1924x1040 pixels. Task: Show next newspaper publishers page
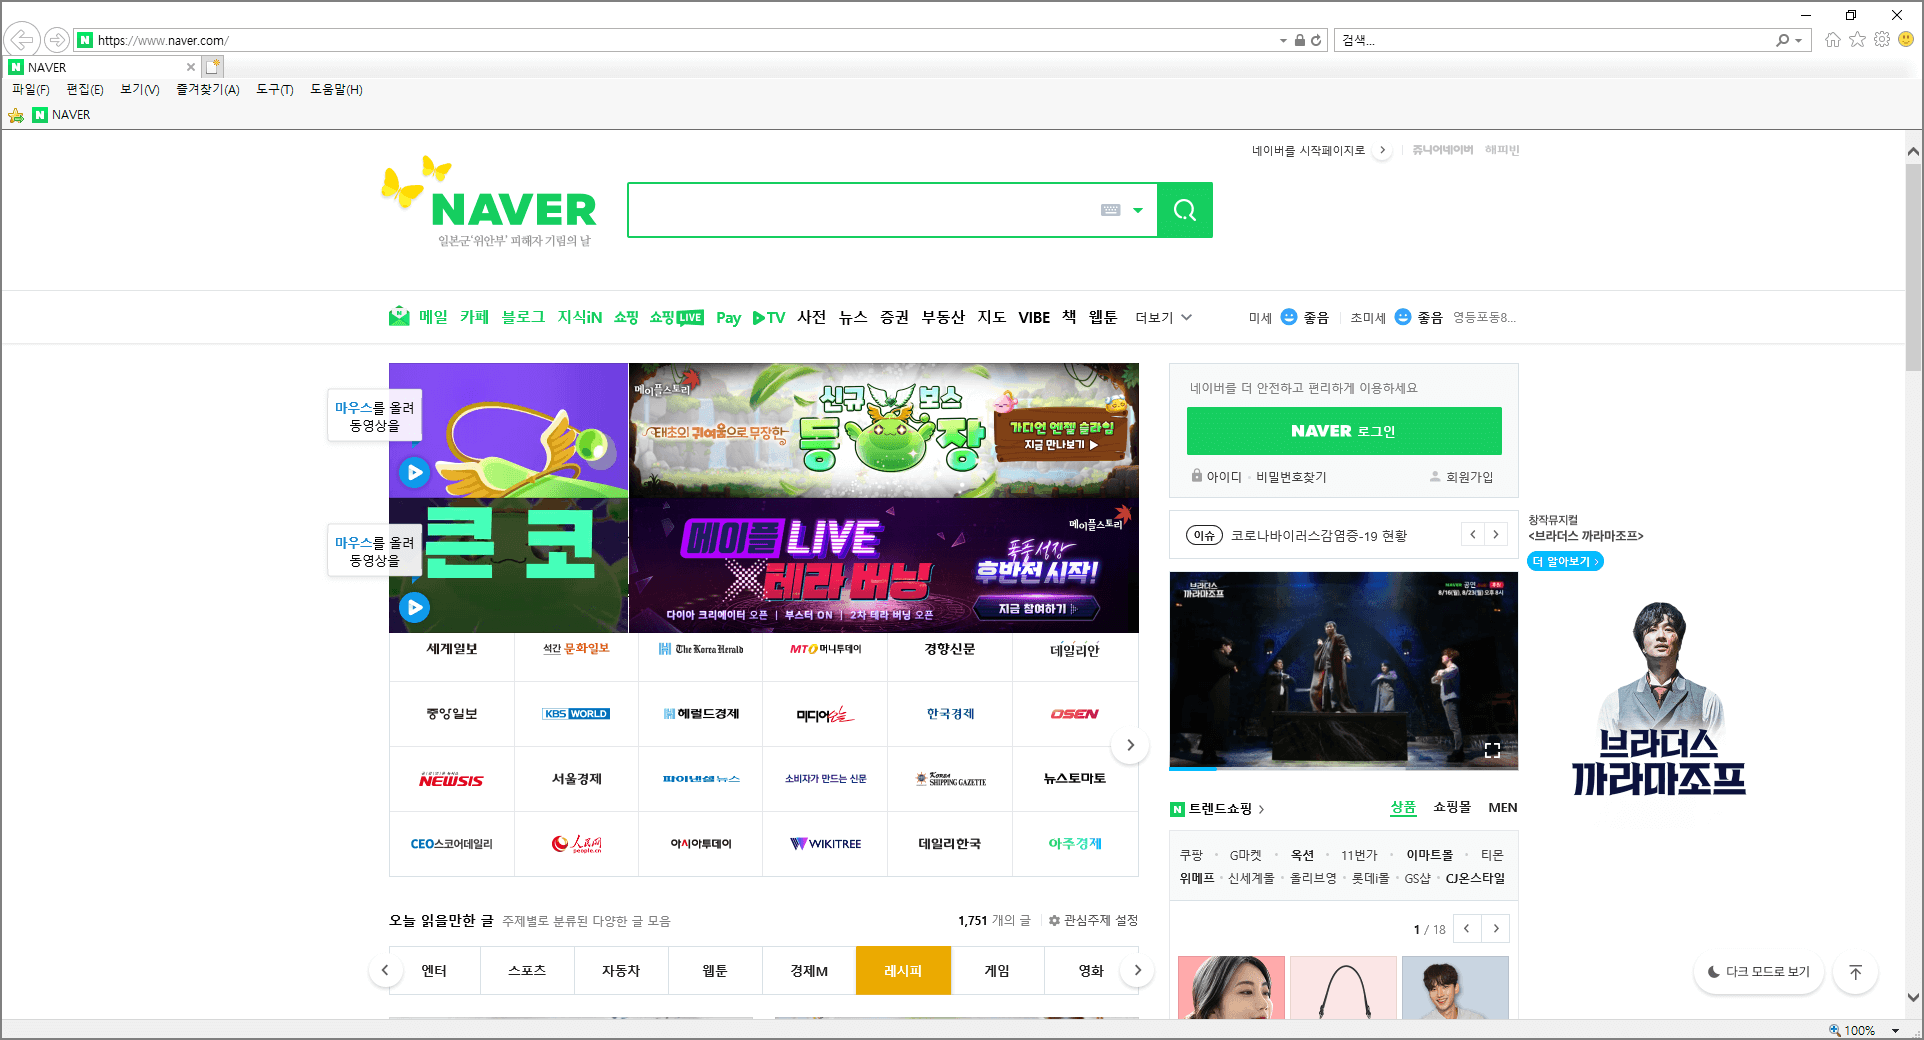[x=1130, y=745]
